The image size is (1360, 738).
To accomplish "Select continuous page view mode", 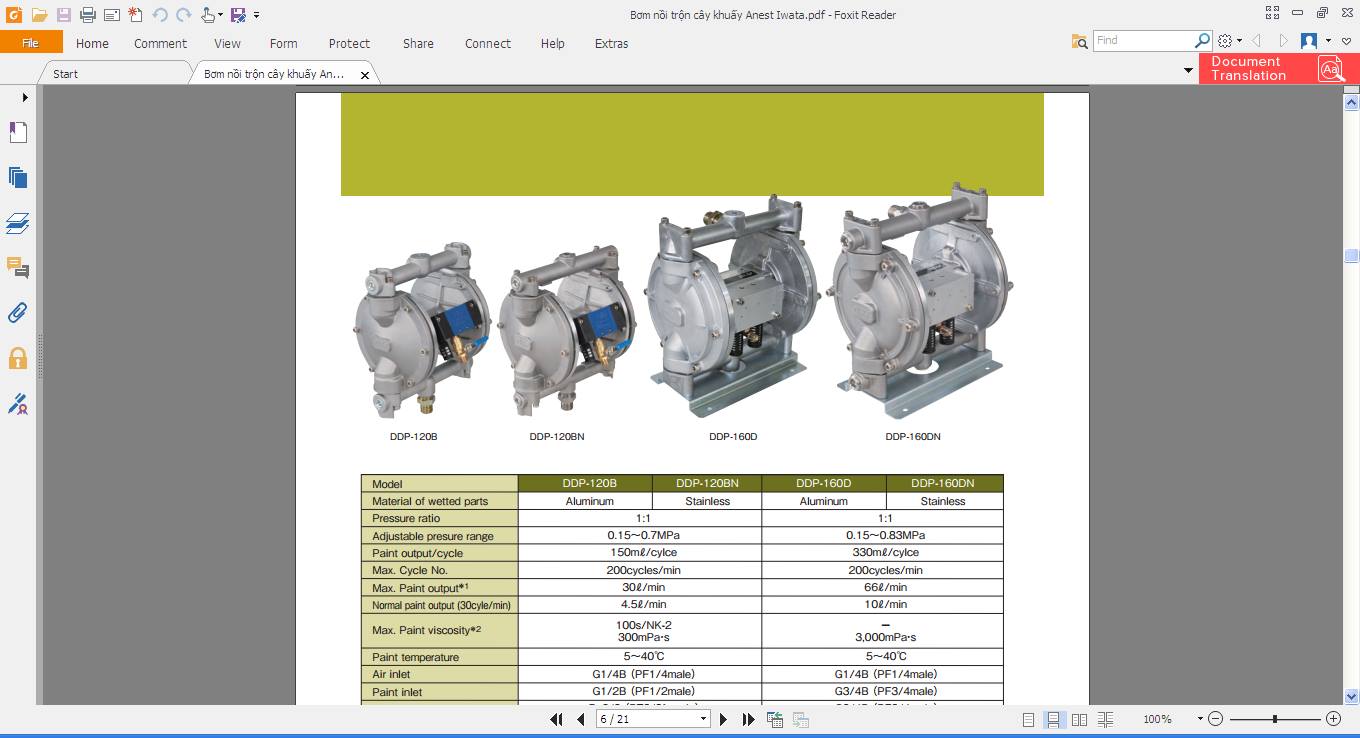I will [x=1053, y=719].
